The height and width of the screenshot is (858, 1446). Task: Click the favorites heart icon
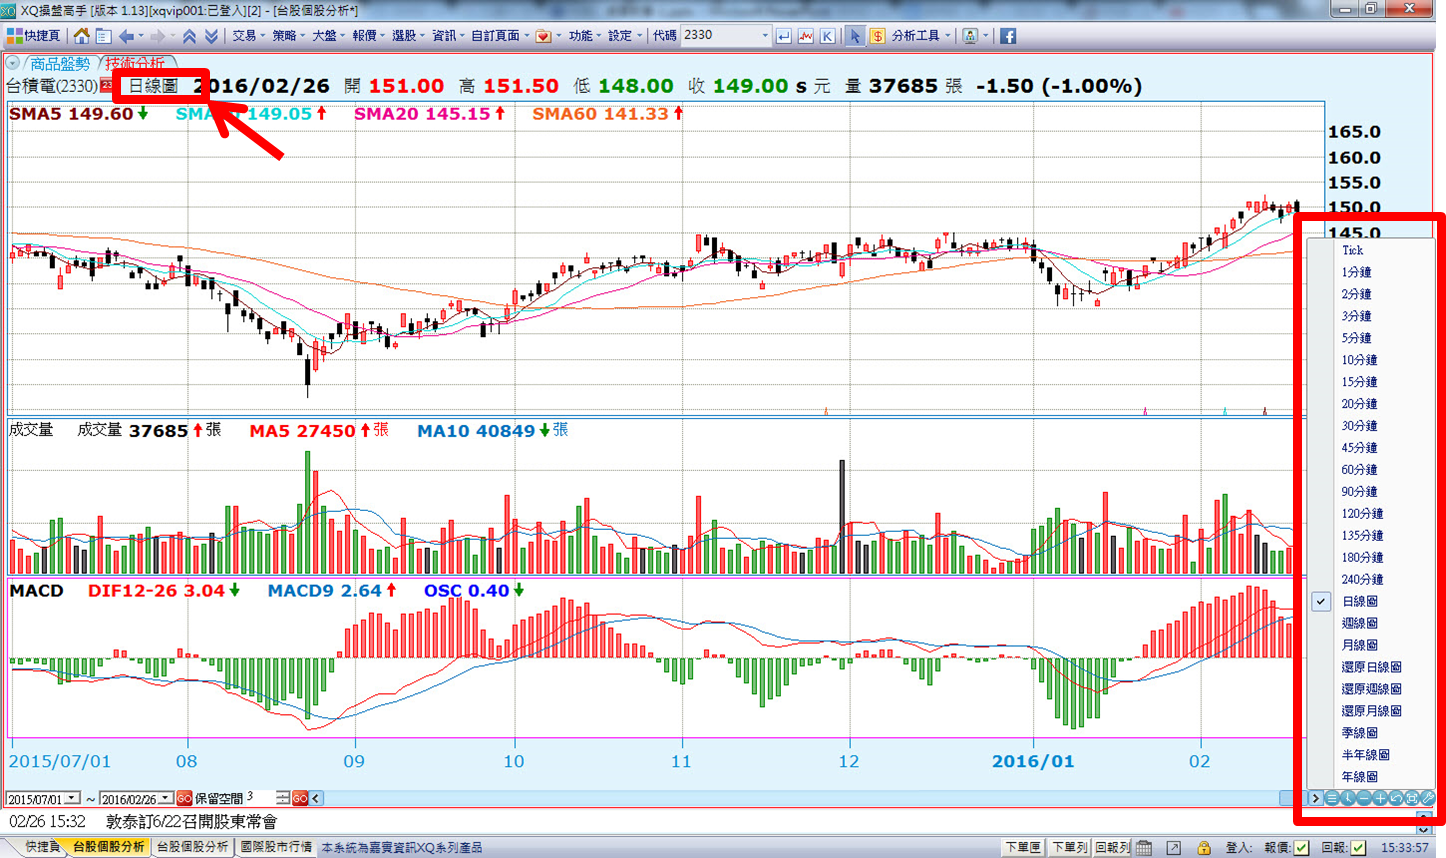click(x=543, y=36)
